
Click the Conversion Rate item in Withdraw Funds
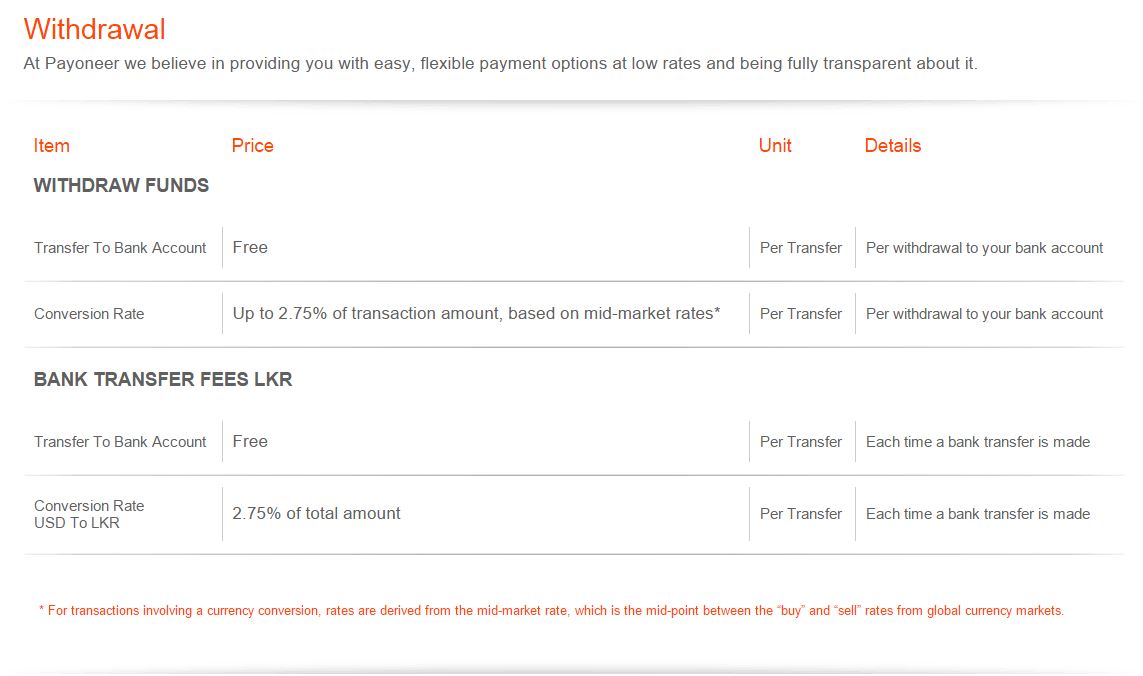[89, 314]
